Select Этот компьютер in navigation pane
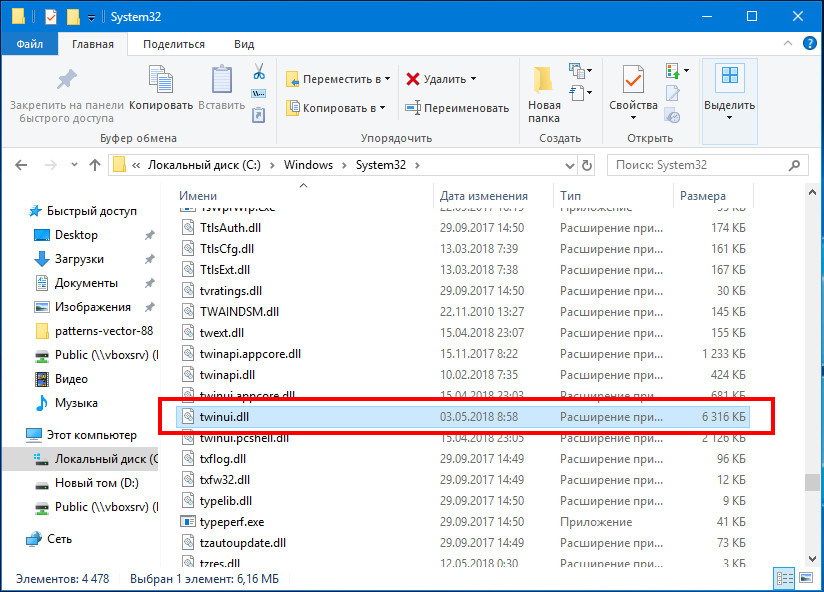 tap(81, 435)
